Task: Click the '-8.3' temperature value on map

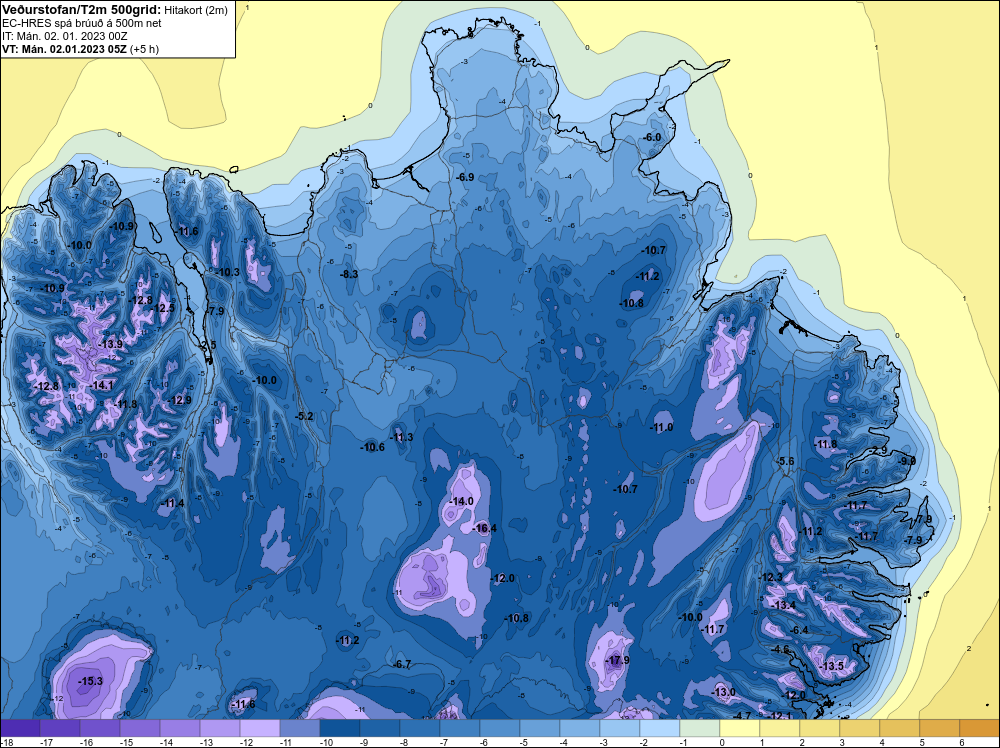Action: click(348, 274)
